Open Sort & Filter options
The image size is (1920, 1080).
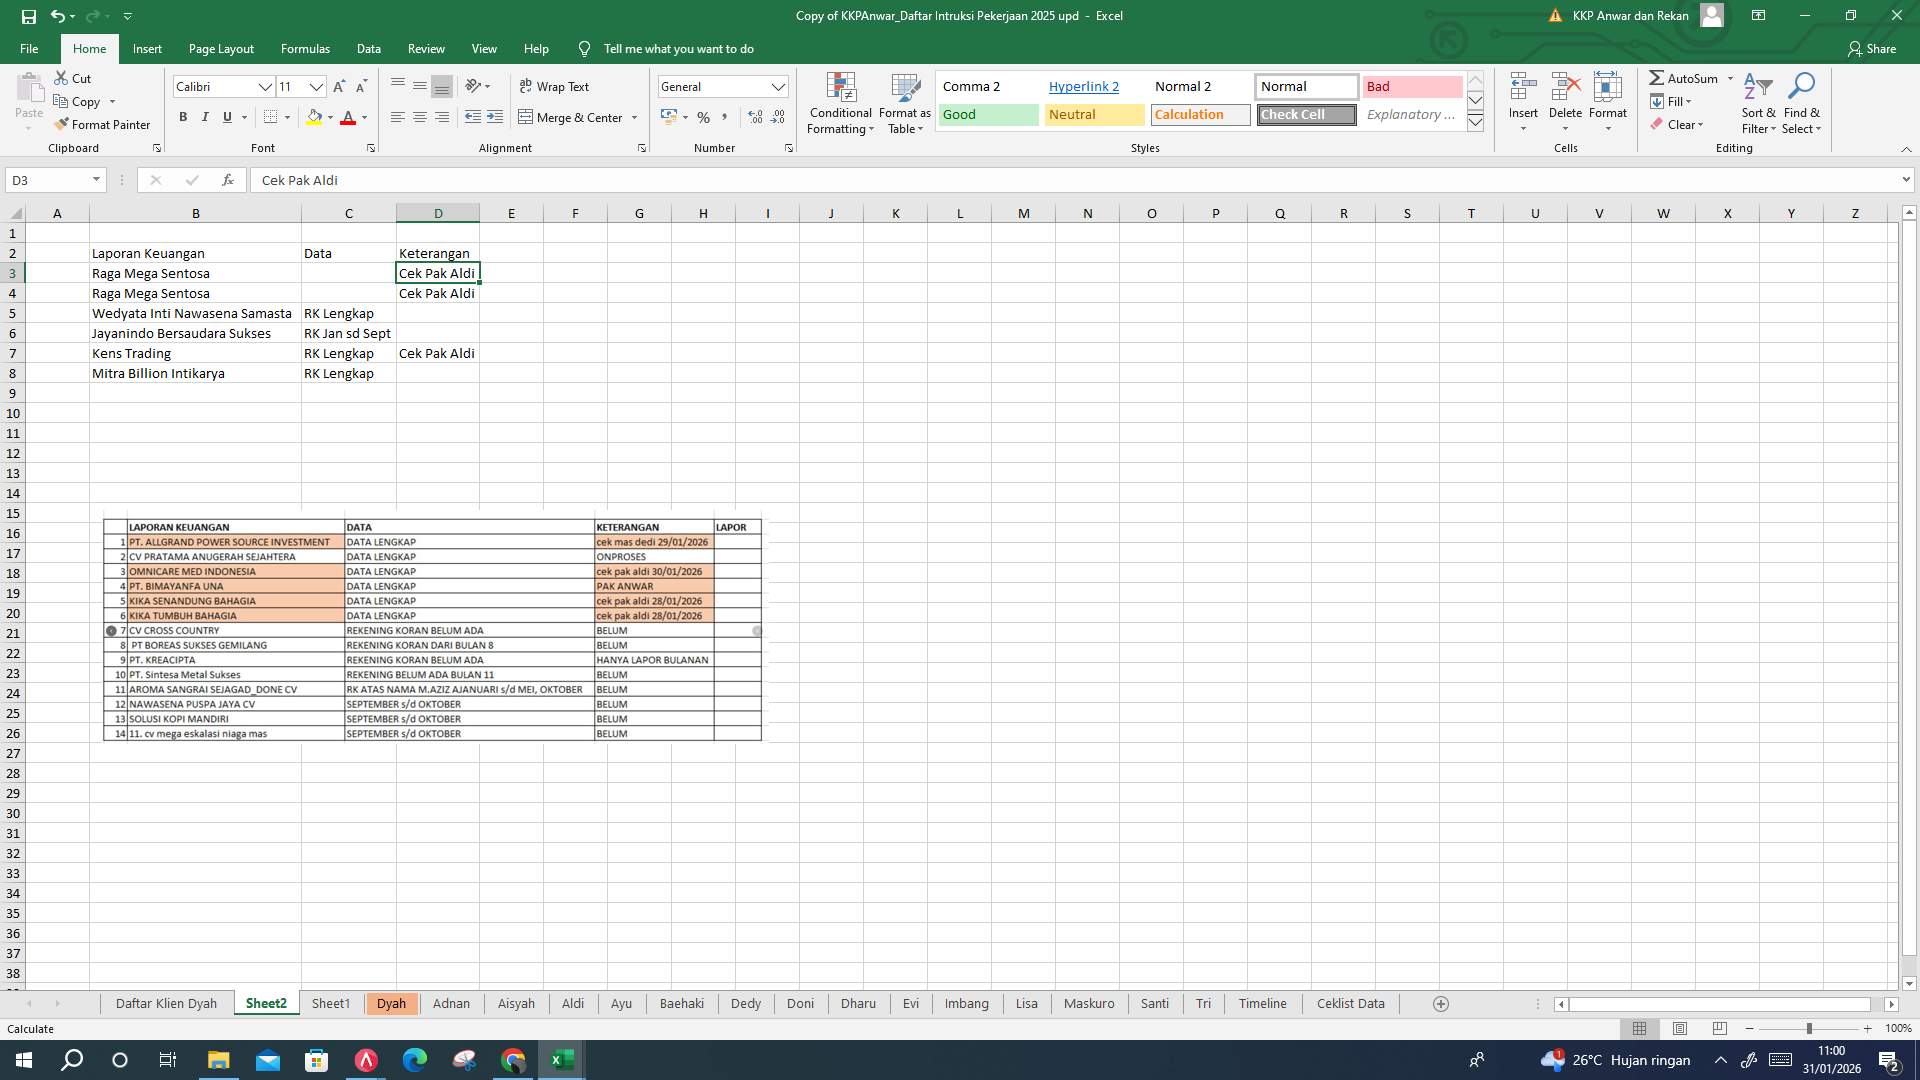coord(1758,103)
